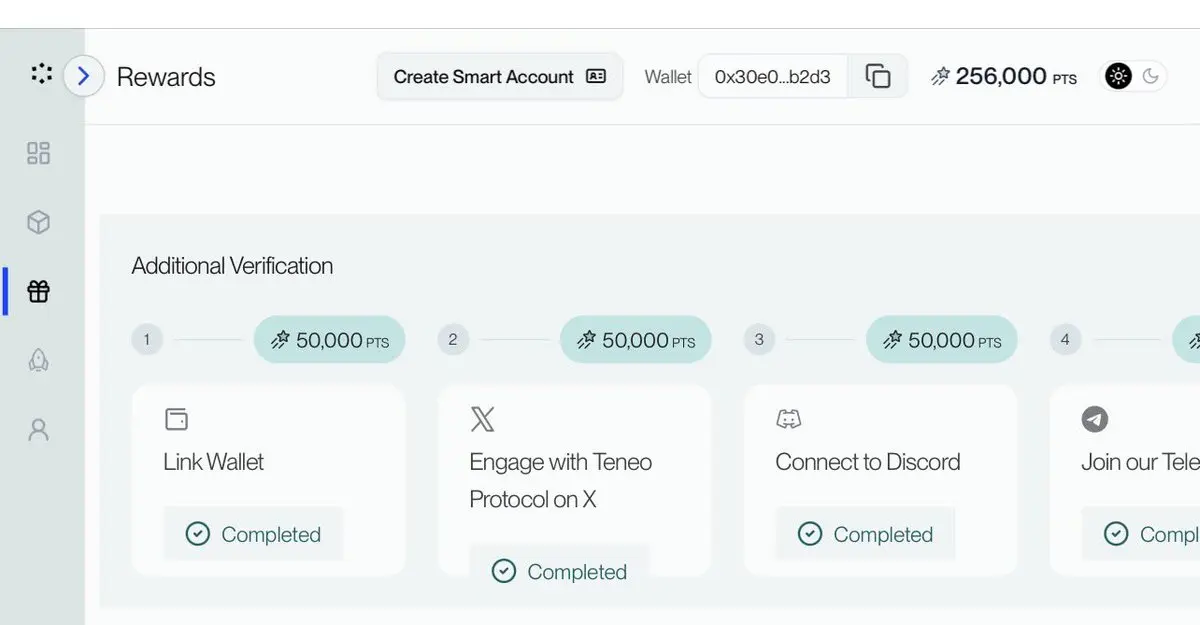Copy the wallet address with copy icon

coord(877,77)
